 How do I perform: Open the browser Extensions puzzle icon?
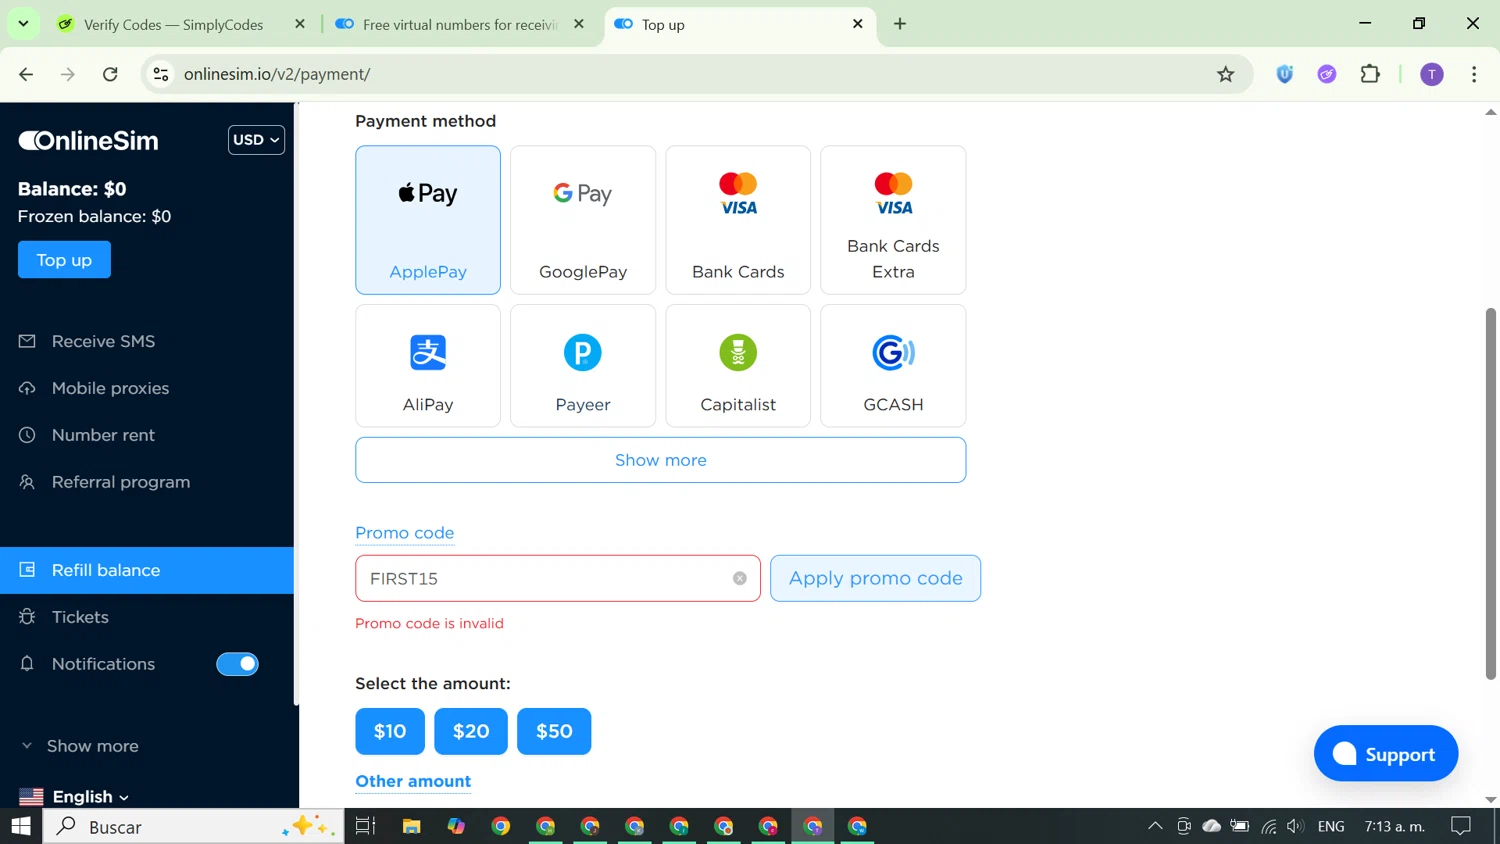point(1370,74)
